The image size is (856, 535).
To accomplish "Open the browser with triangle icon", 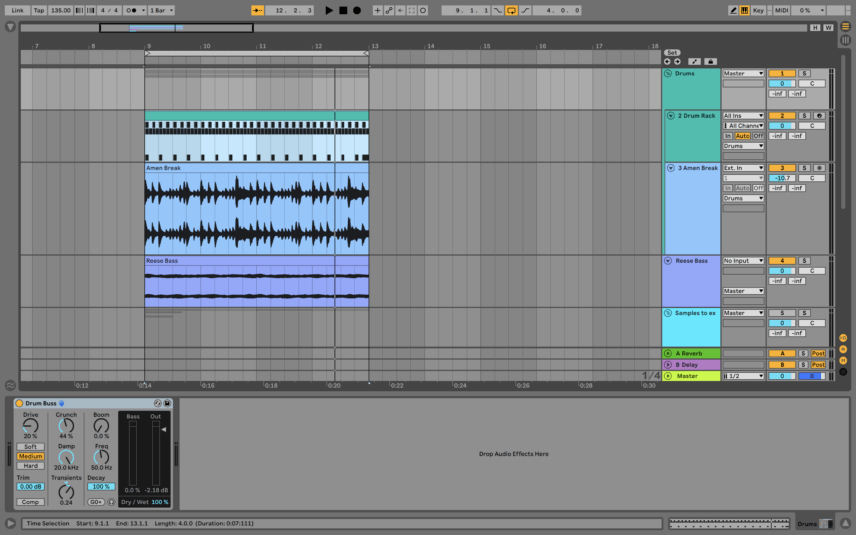I will [x=10, y=26].
